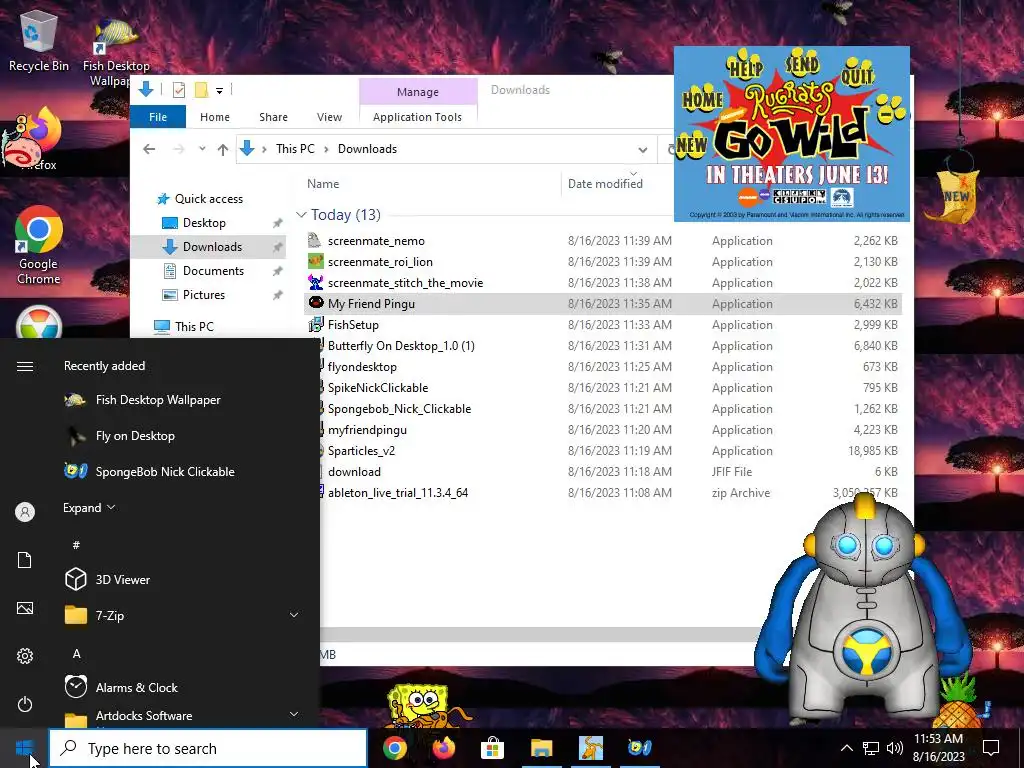
Task: Open Settings gear in Start menu
Action: (x=25, y=656)
